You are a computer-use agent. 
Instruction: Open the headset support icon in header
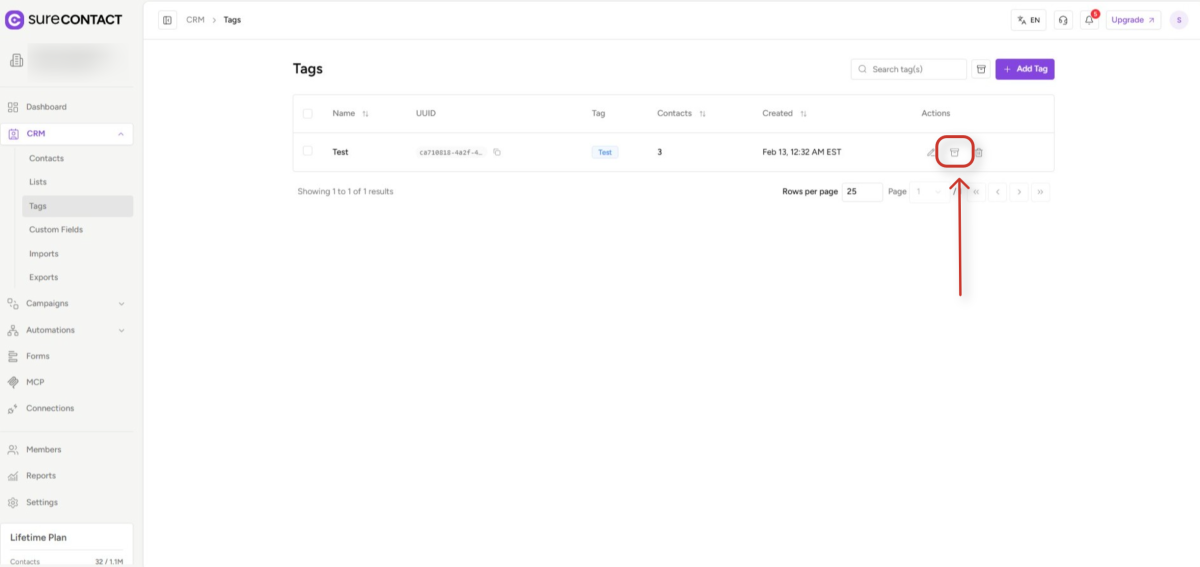[x=1063, y=20]
